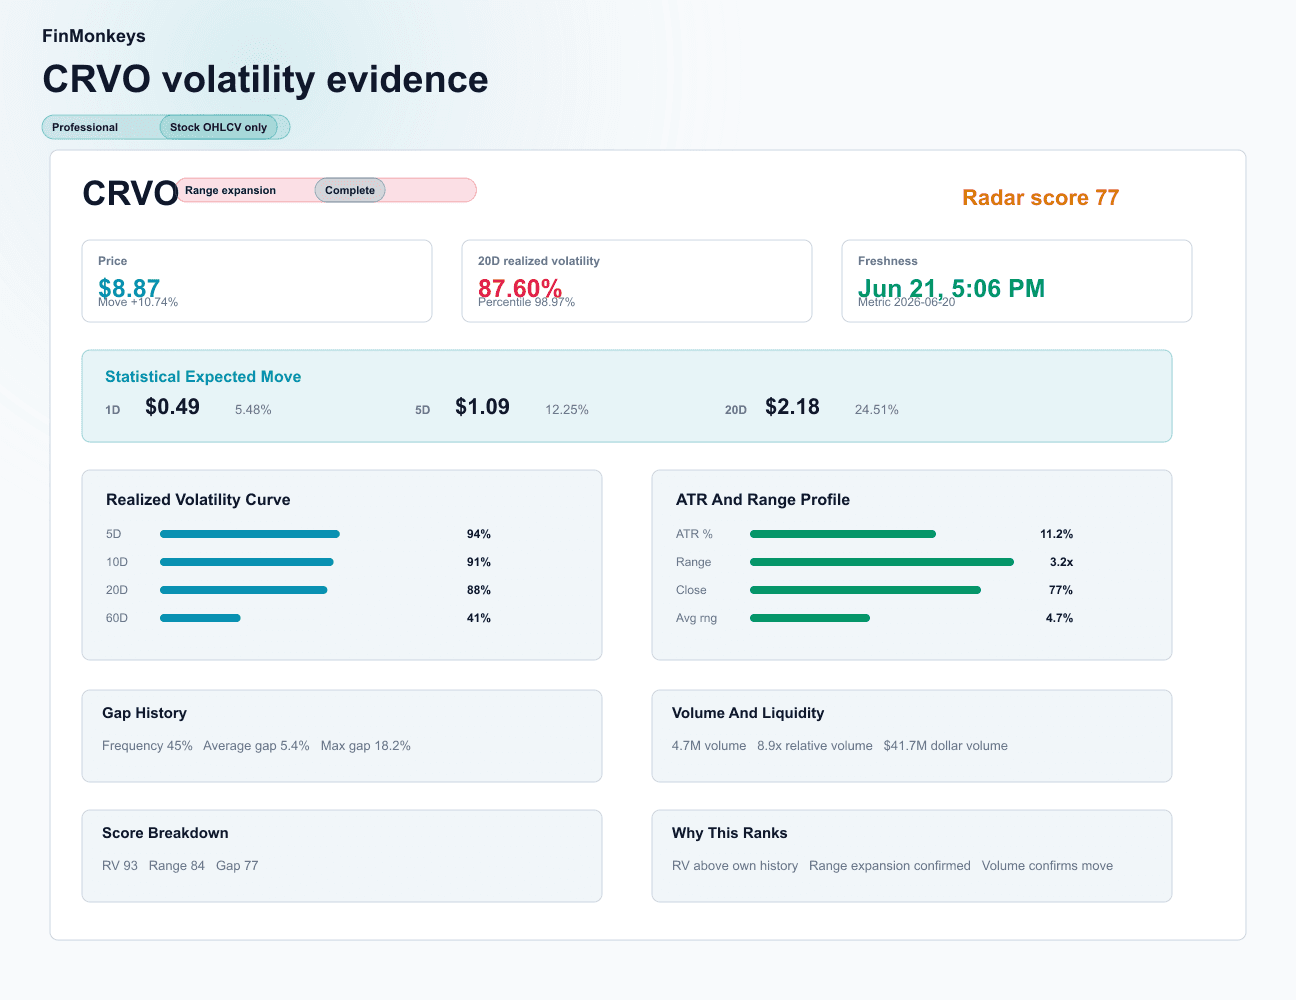Click the 87.60% realized volatility value
This screenshot has width=1296, height=1000.
pos(520,288)
